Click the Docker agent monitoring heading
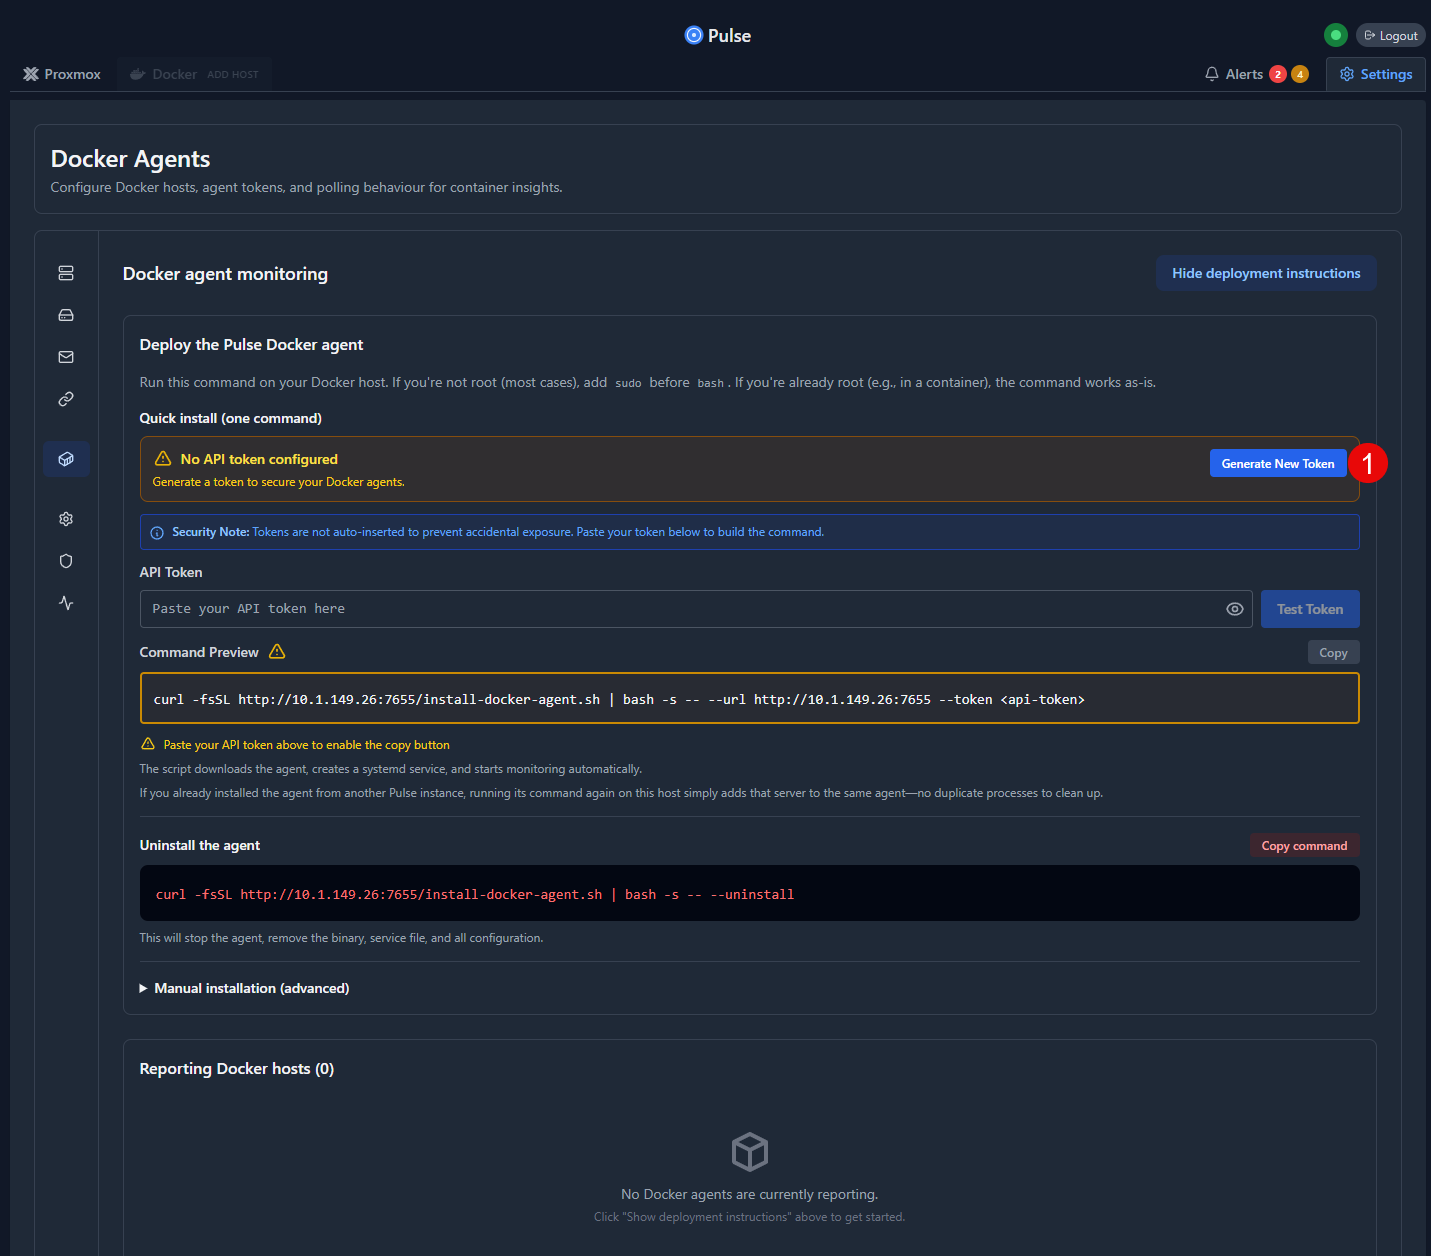The image size is (1431, 1256). pyautogui.click(x=225, y=274)
